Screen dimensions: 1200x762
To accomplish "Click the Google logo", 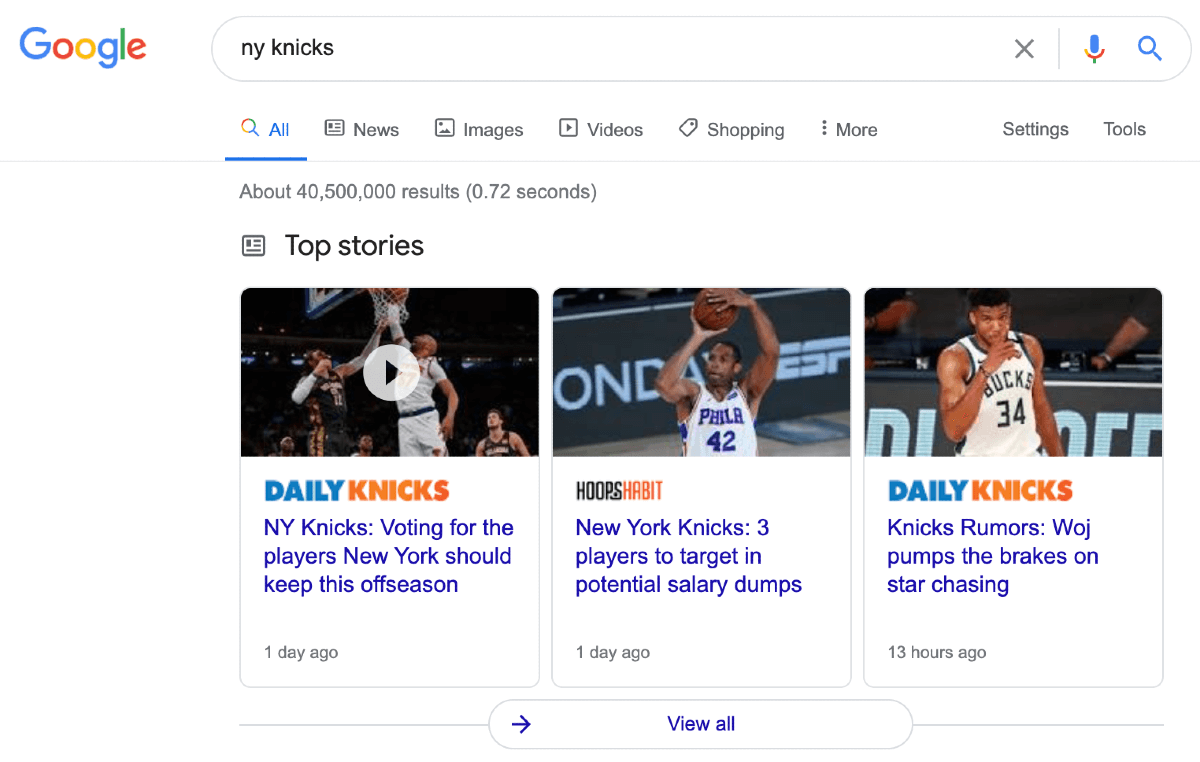I will click(83, 46).
